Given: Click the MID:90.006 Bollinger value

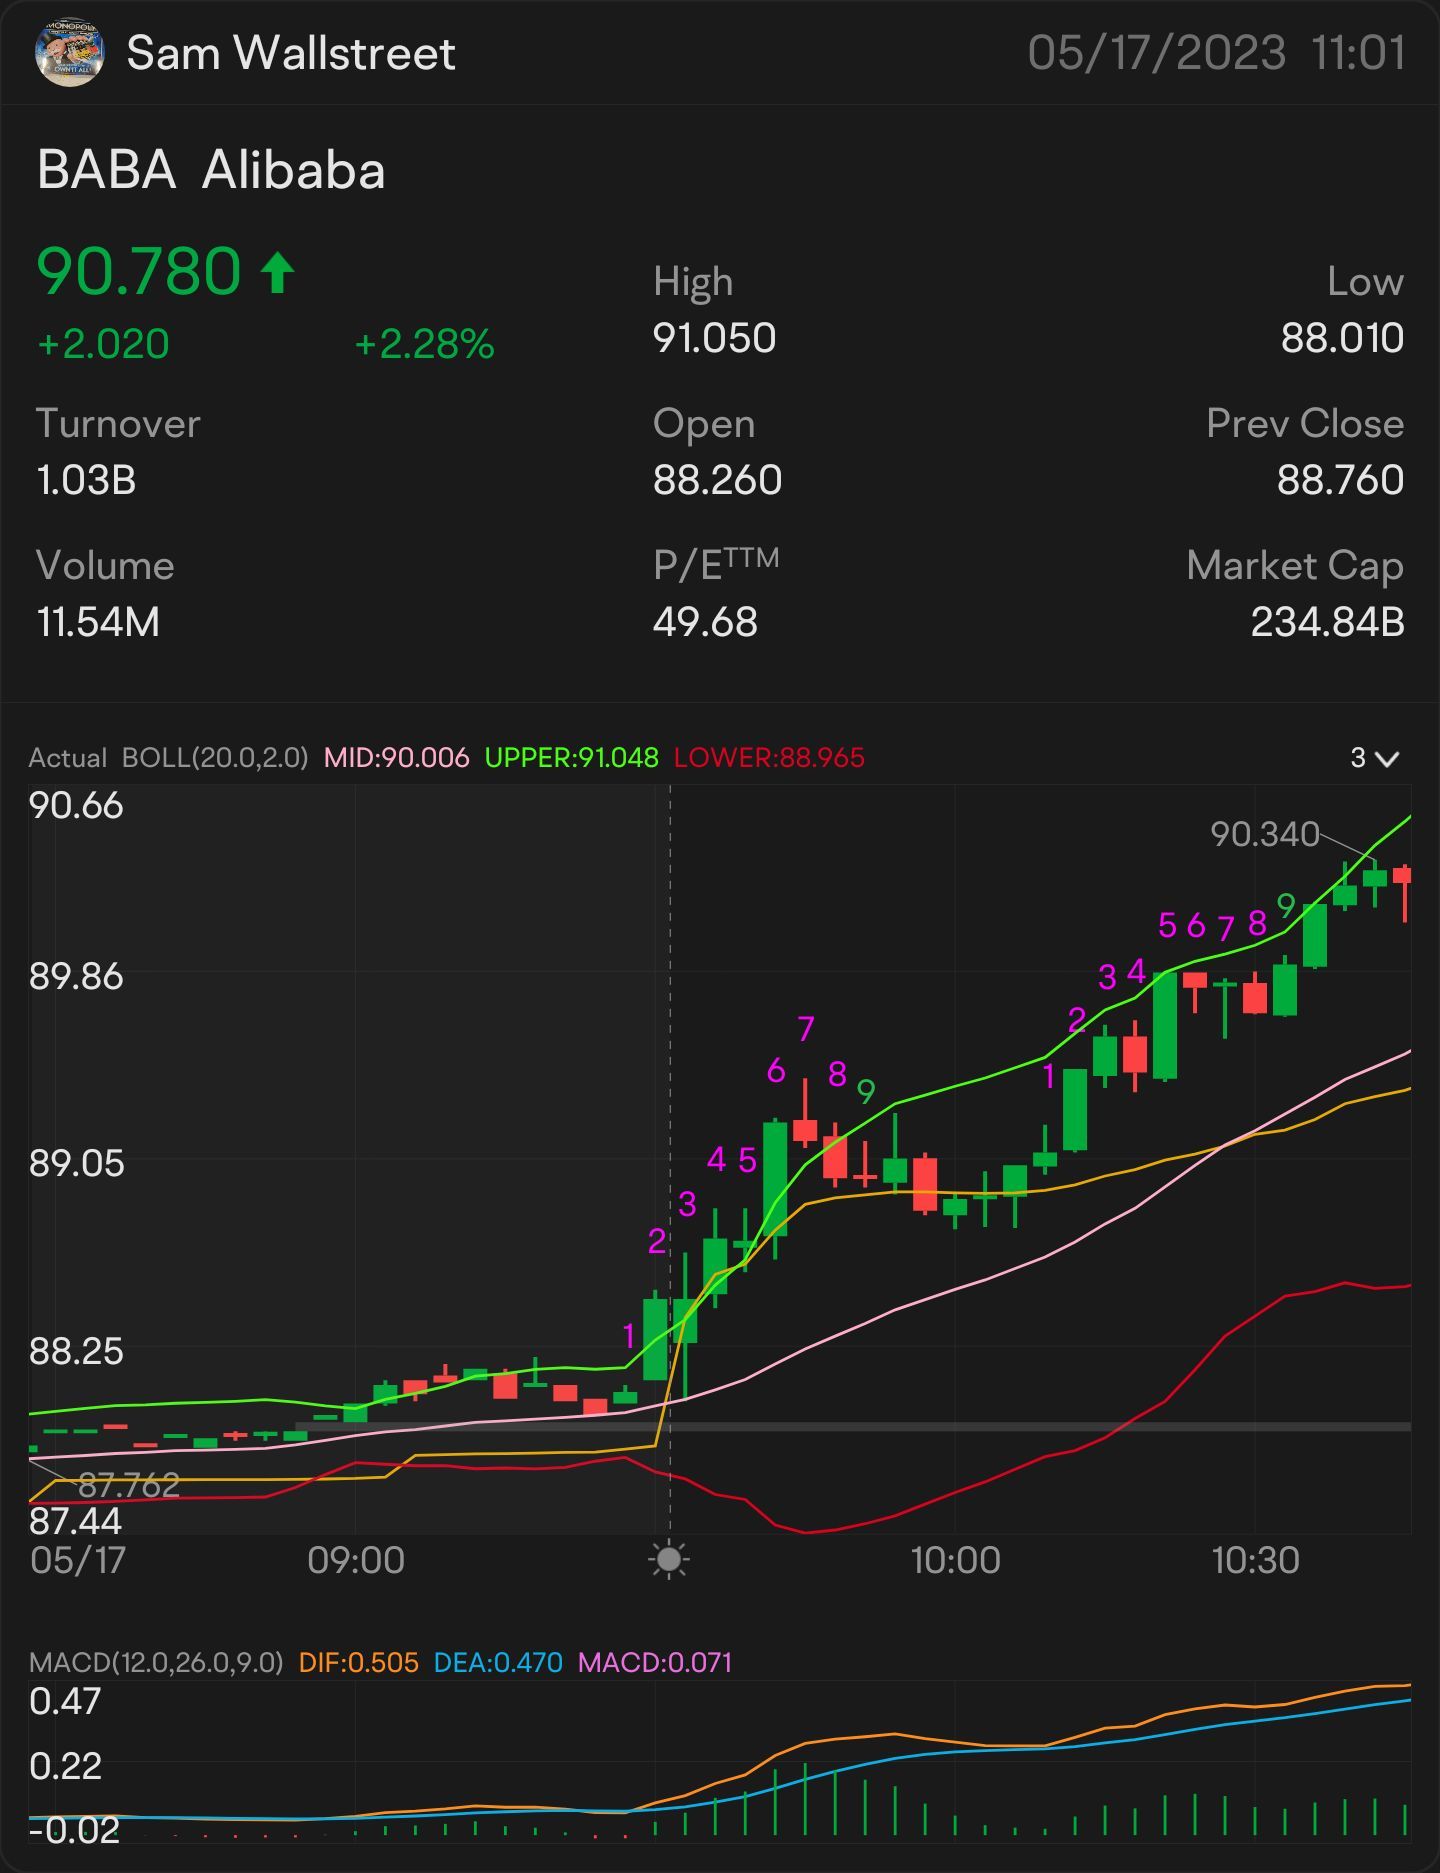Looking at the screenshot, I should [x=397, y=758].
